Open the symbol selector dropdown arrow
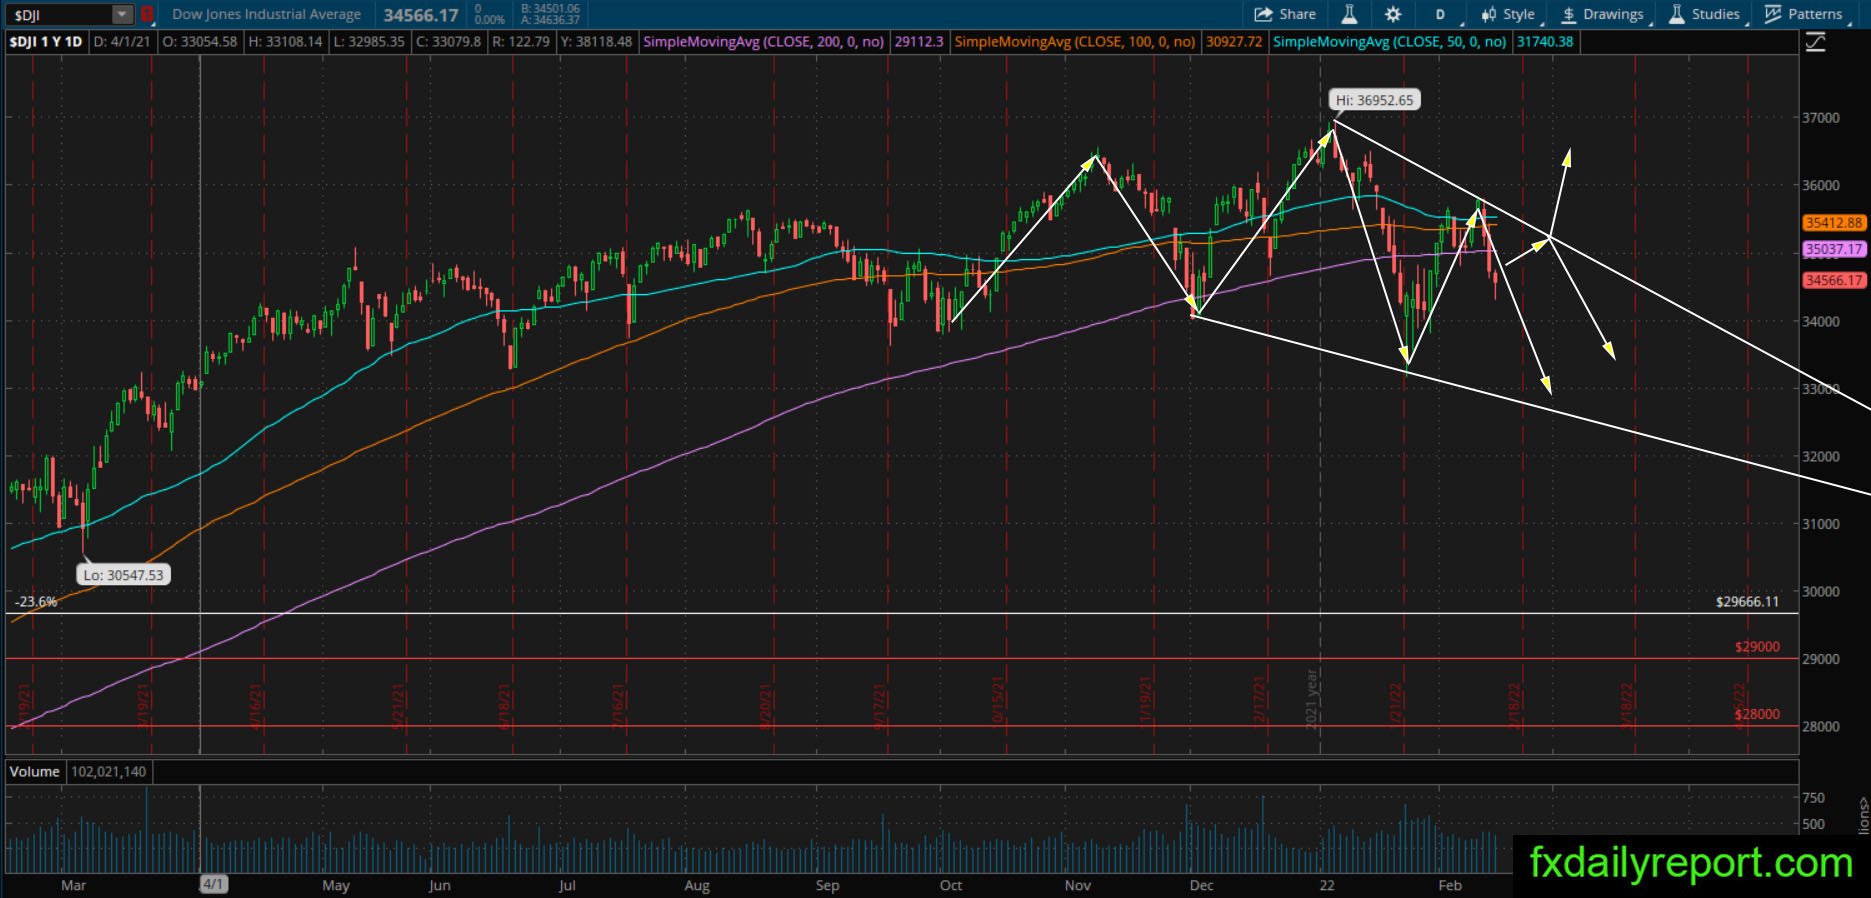The width and height of the screenshot is (1871, 898). click(121, 15)
